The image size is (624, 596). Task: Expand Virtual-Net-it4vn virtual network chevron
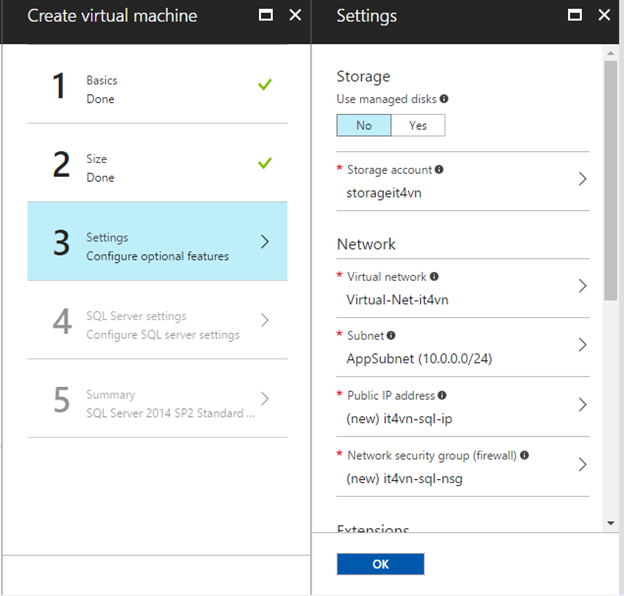(582, 287)
